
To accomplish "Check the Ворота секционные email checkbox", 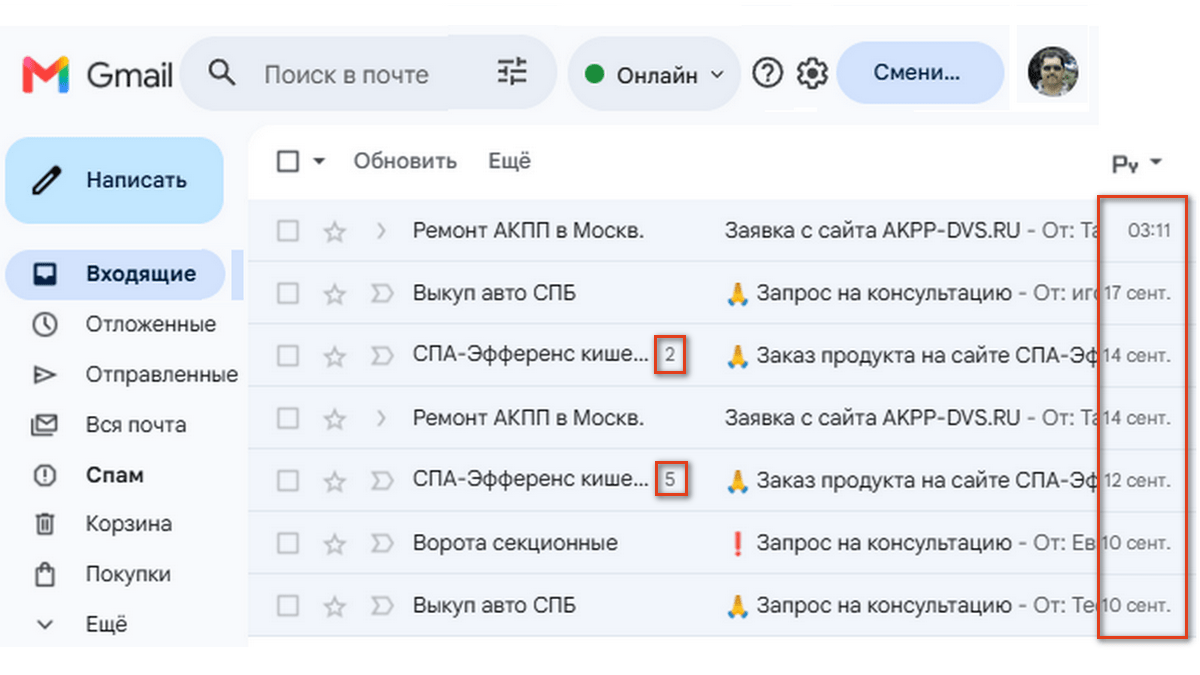I will pos(288,544).
